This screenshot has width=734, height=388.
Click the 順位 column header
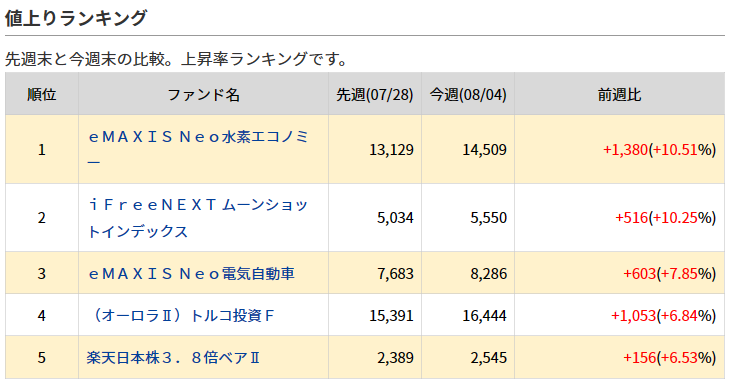[42, 94]
